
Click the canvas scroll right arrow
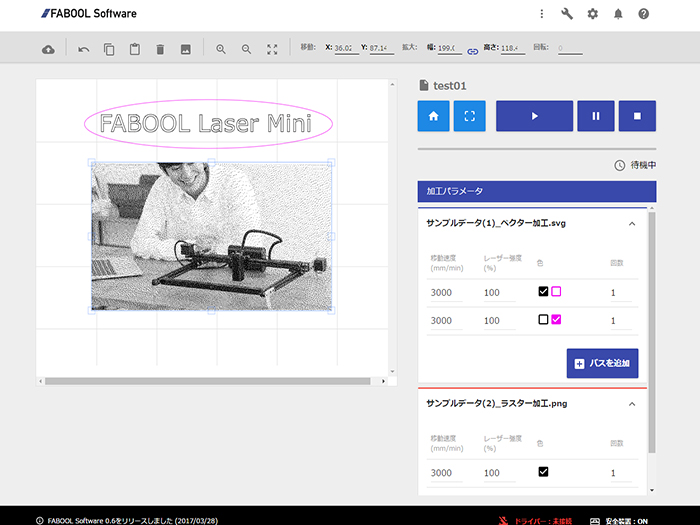click(383, 381)
